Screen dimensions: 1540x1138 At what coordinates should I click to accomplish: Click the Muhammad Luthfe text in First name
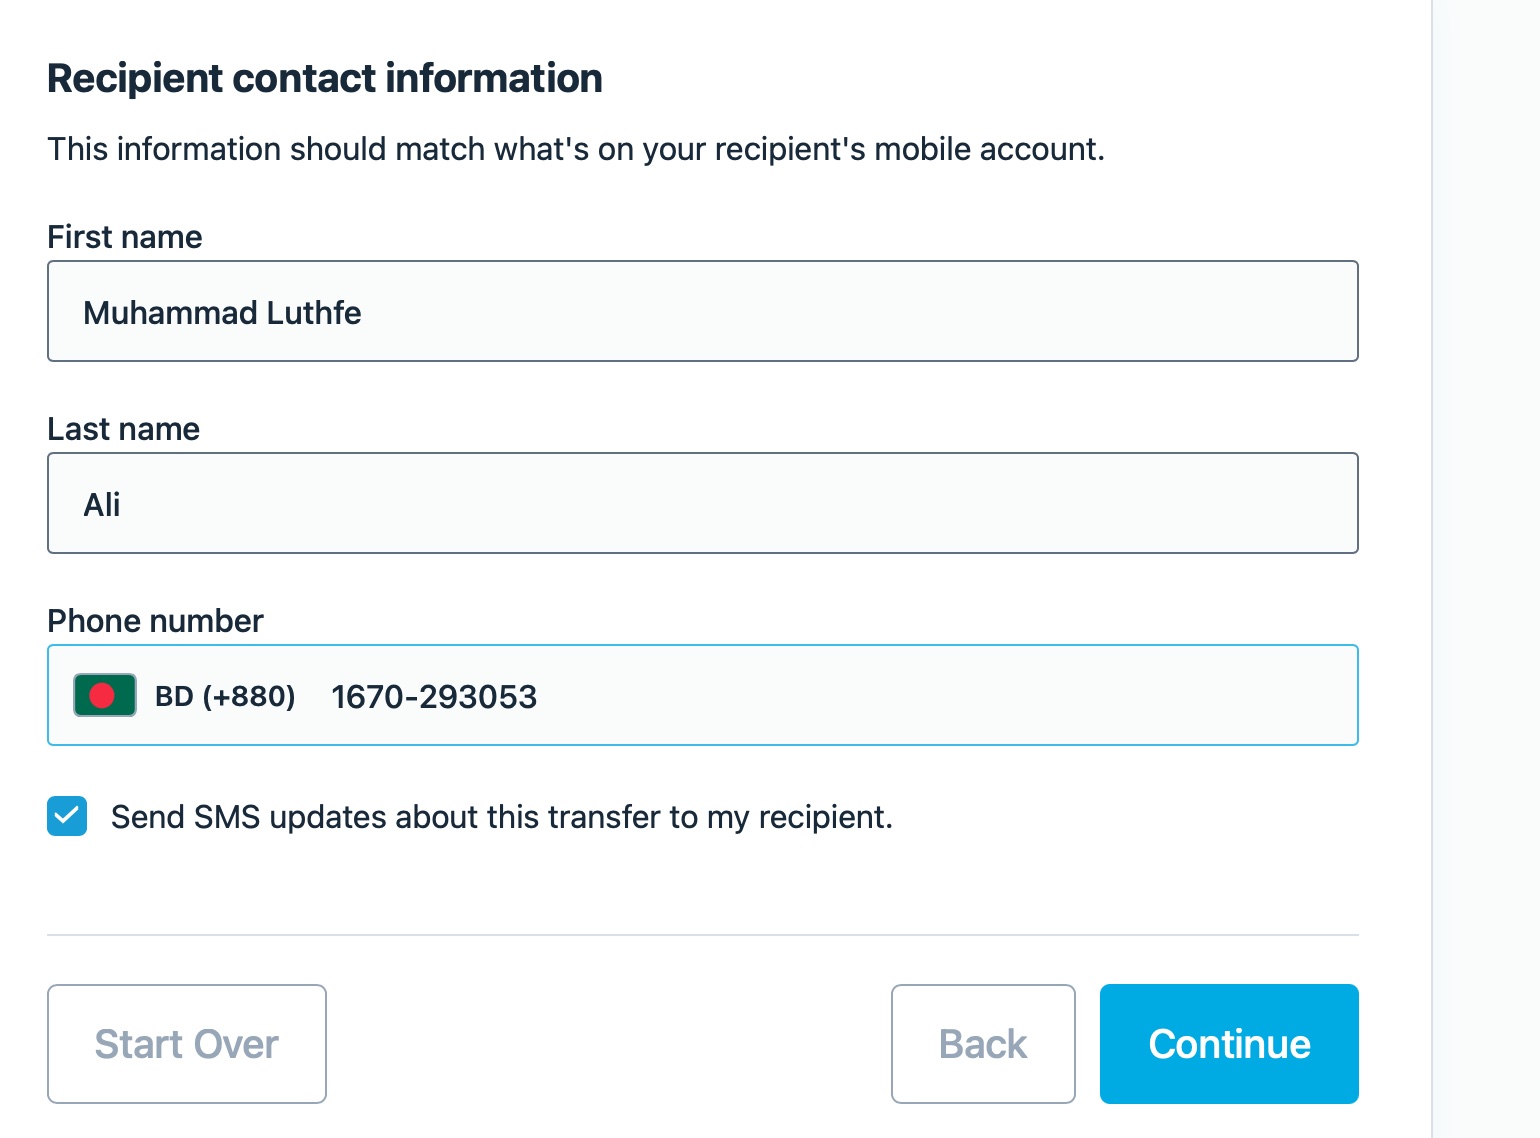tap(222, 313)
